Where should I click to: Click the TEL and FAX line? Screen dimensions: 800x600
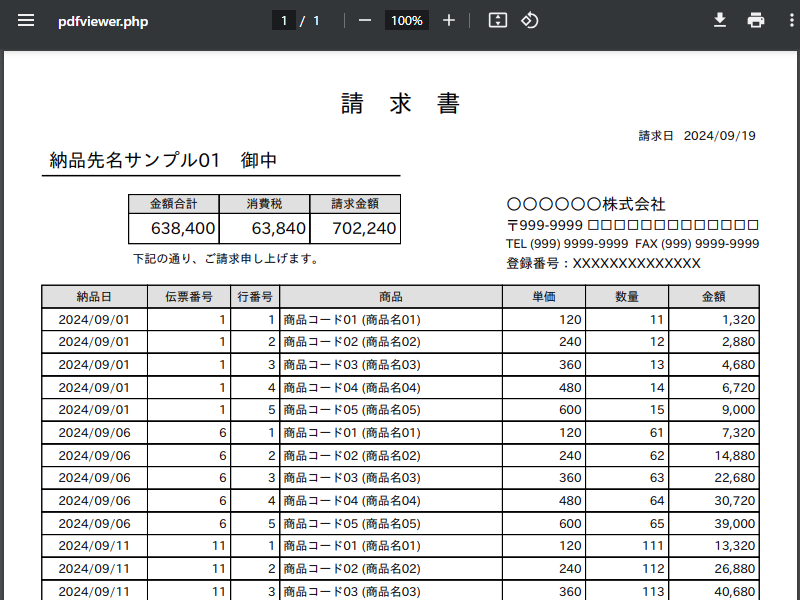pyautogui.click(x=633, y=244)
